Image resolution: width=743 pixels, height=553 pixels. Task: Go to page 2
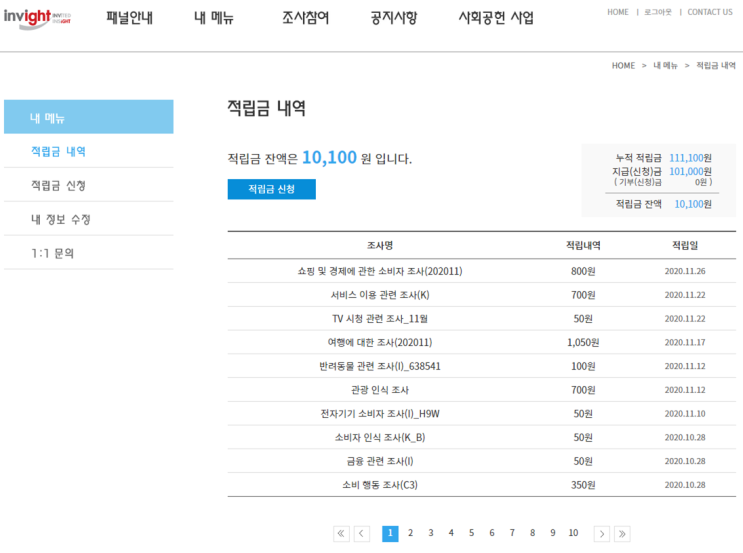coord(410,533)
